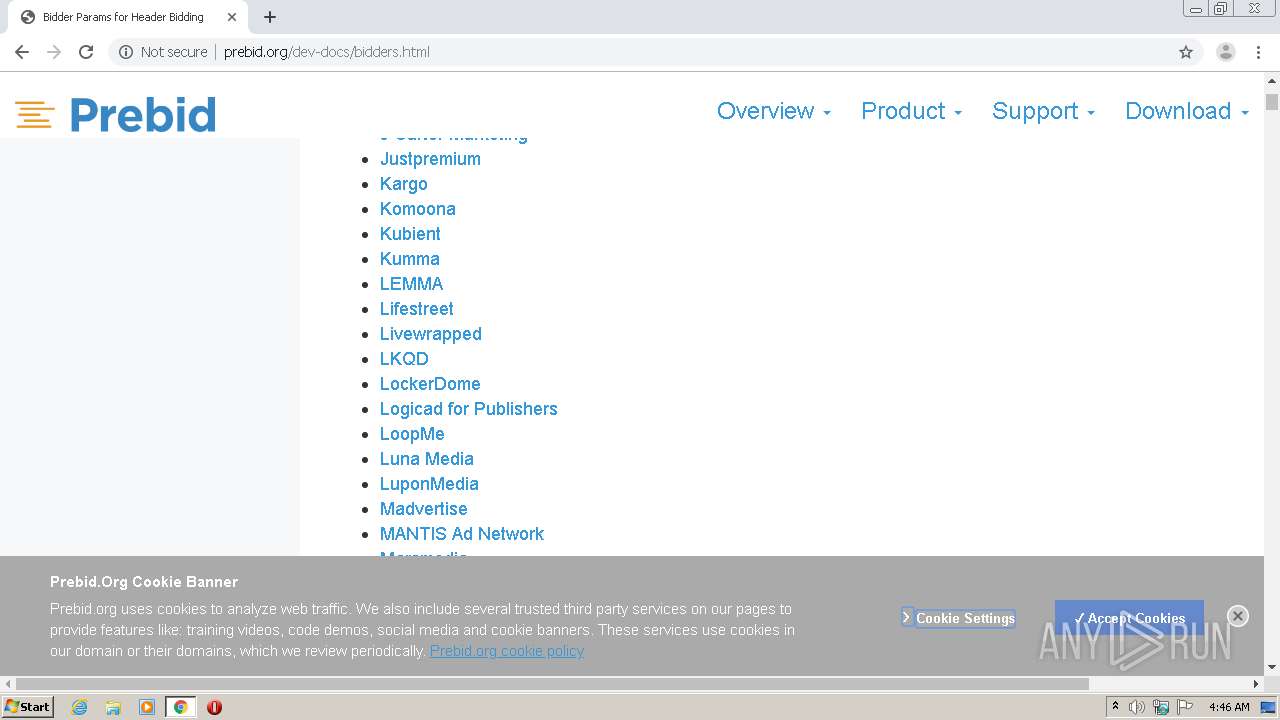This screenshot has width=1280, height=720.
Task: Open the LEMMA bidder link
Action: pyautogui.click(x=411, y=284)
